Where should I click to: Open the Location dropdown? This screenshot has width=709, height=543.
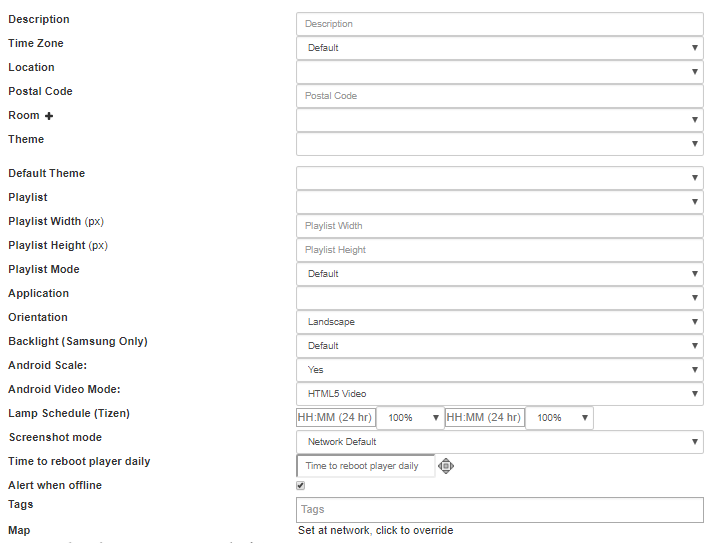tap(500, 72)
